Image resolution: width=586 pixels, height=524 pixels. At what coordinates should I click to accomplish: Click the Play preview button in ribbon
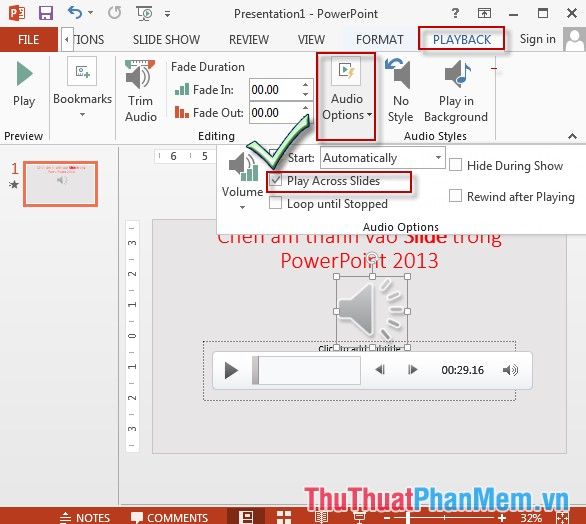tap(24, 85)
